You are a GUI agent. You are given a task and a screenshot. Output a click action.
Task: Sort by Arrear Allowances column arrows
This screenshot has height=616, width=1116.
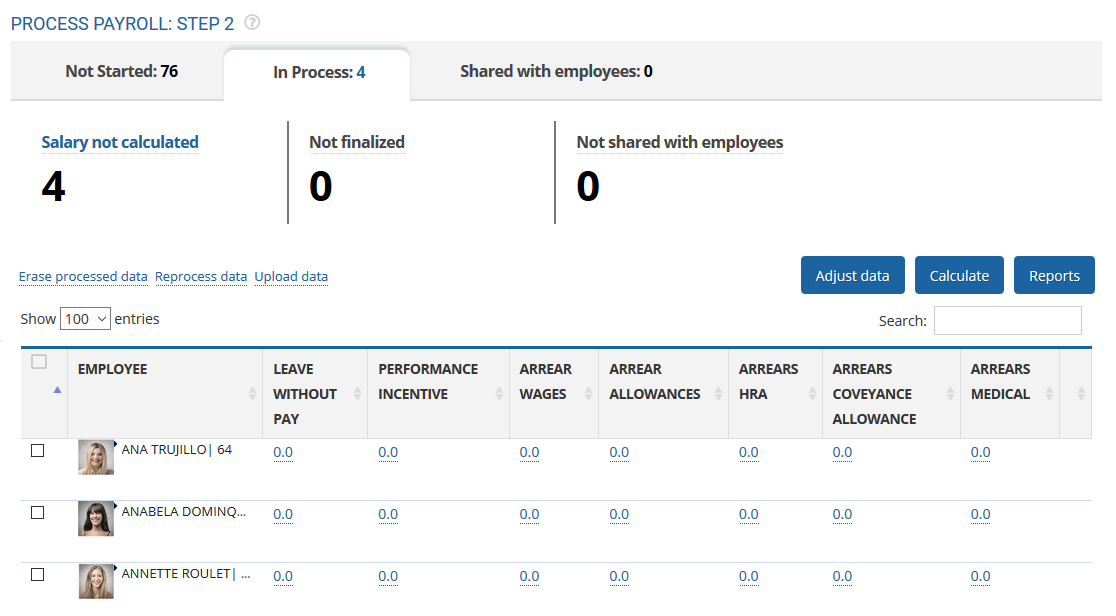(718, 394)
